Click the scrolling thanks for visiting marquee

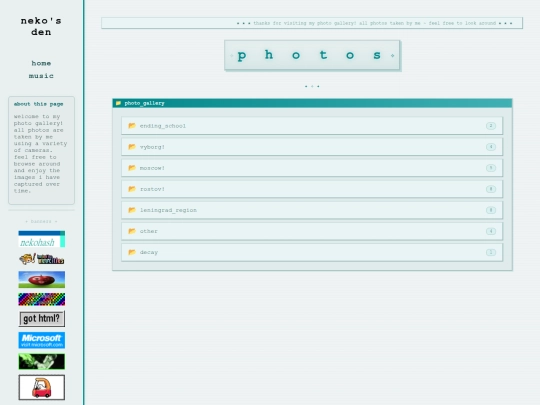312,23
